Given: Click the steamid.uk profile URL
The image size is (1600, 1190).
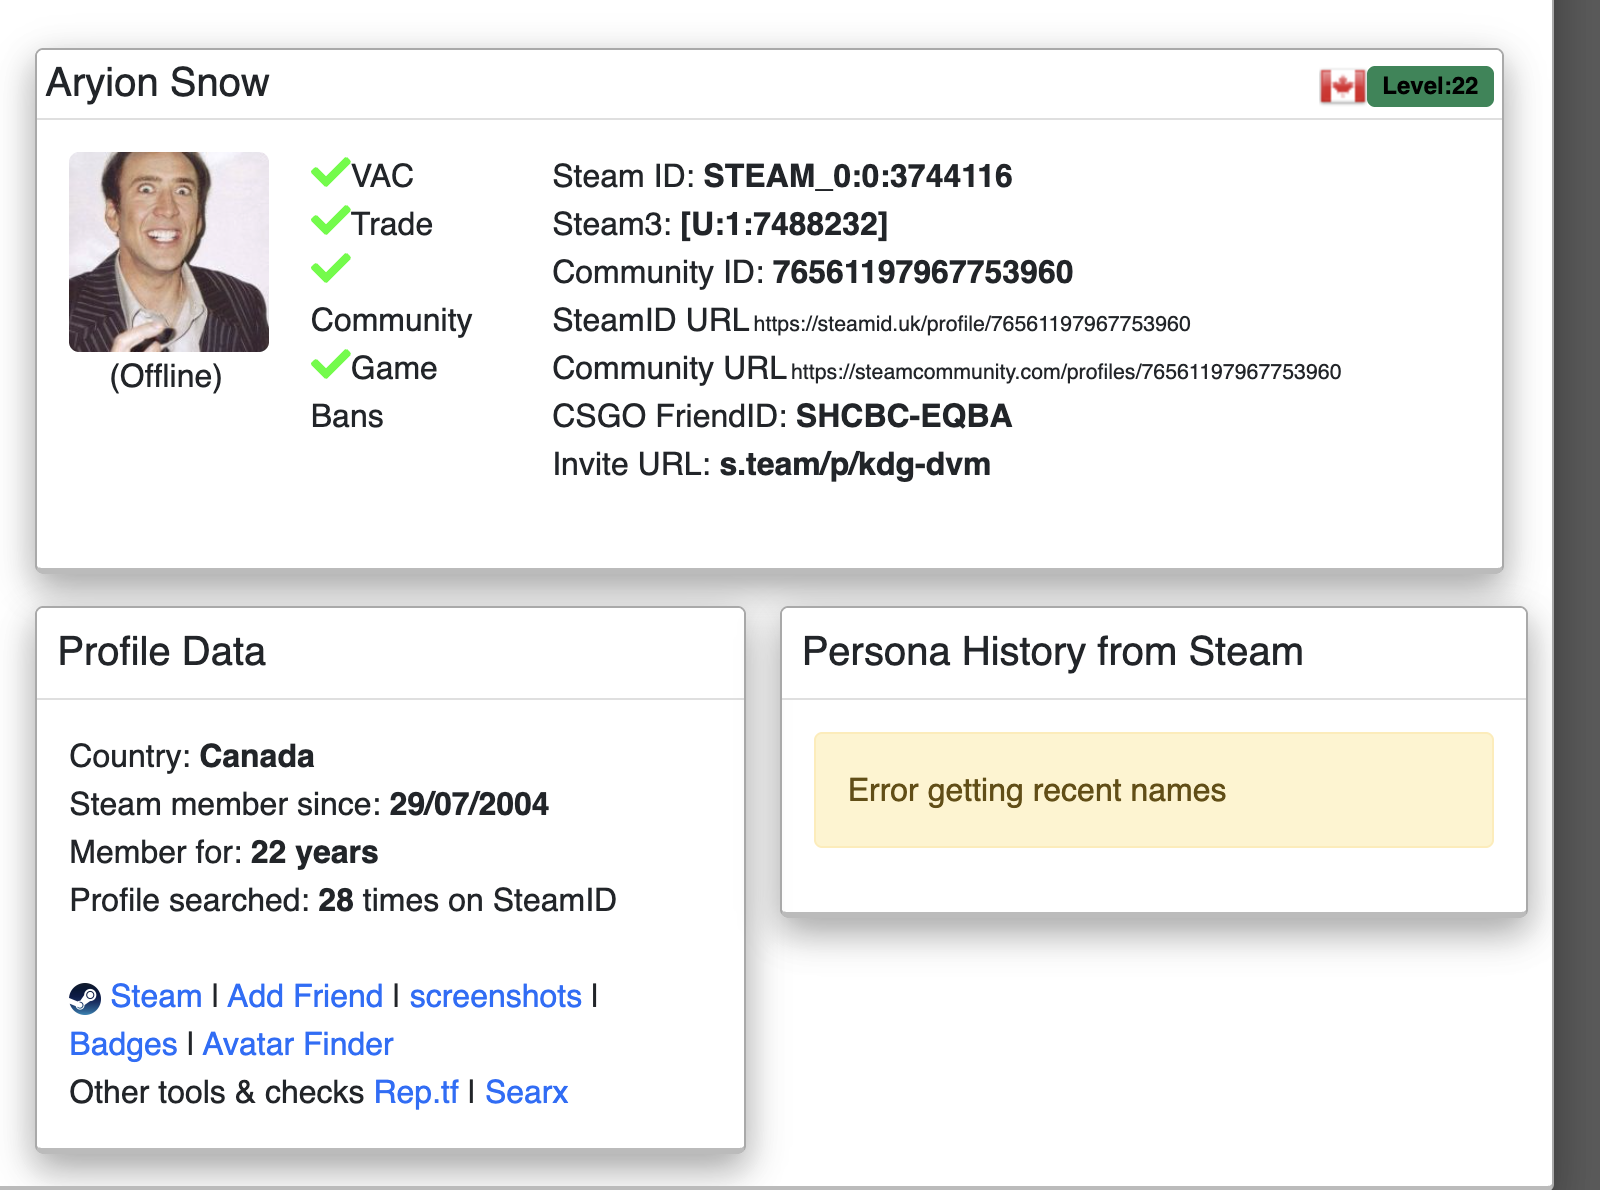Looking at the screenshot, I should pyautogui.click(x=971, y=324).
